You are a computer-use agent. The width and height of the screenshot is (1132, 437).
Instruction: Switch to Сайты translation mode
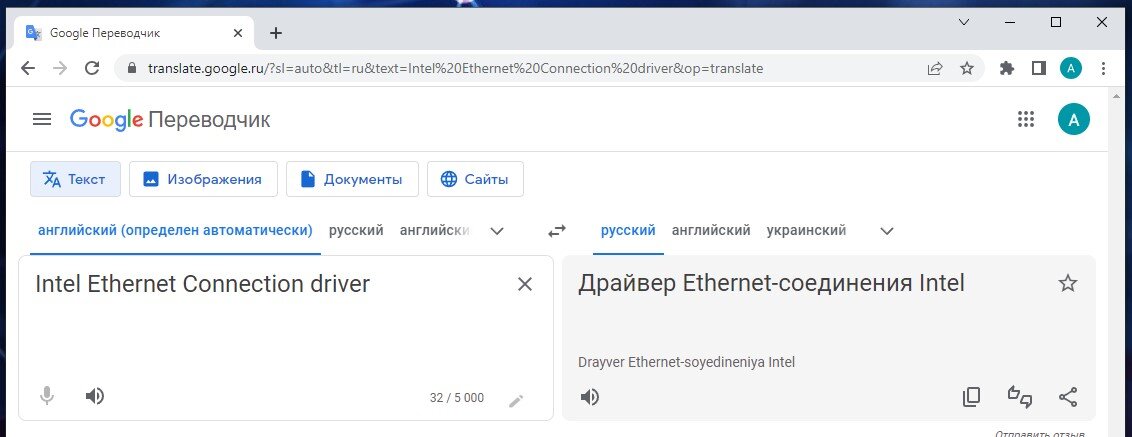[x=476, y=179]
